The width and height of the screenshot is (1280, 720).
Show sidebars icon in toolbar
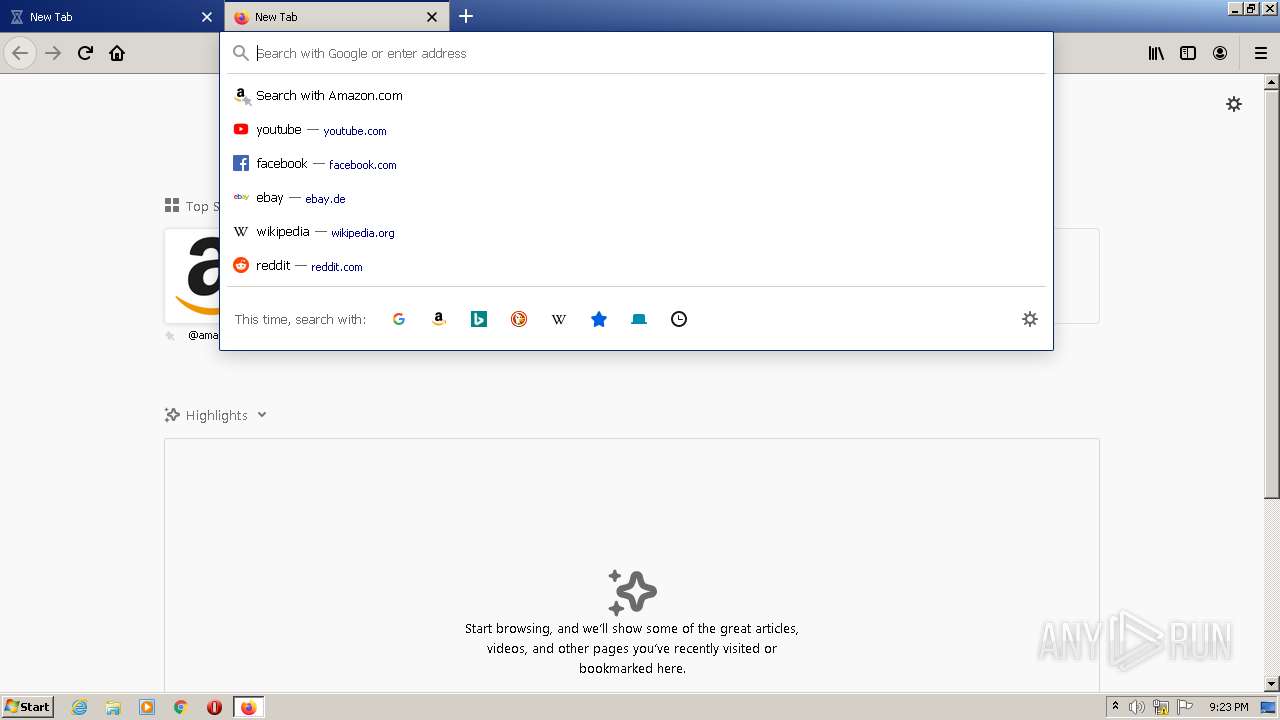tap(1188, 53)
